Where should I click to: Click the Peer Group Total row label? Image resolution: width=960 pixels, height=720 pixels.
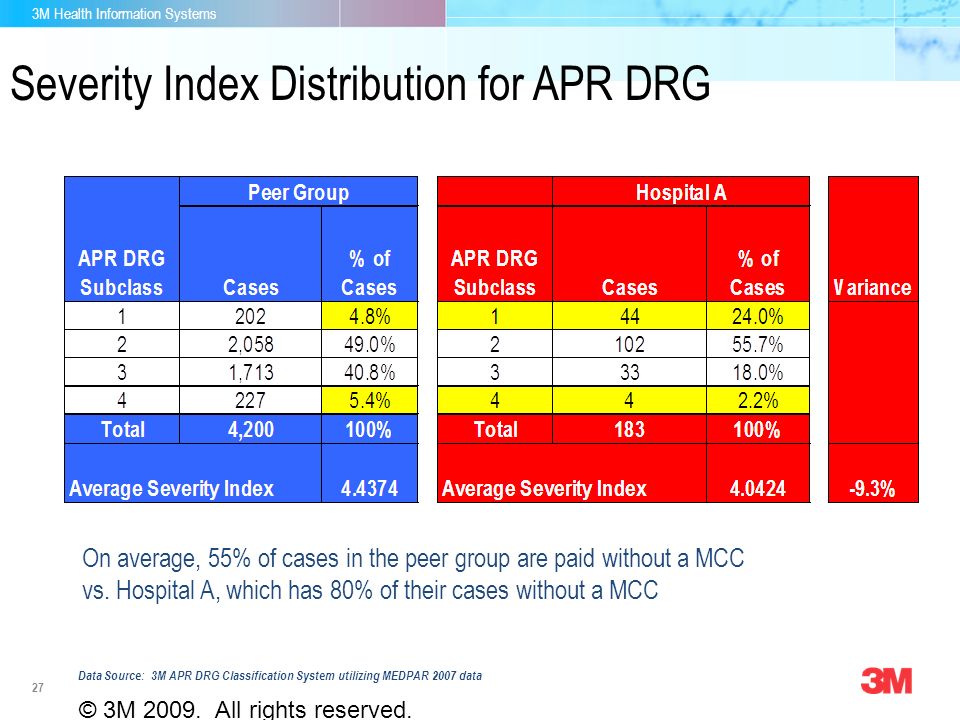122,429
